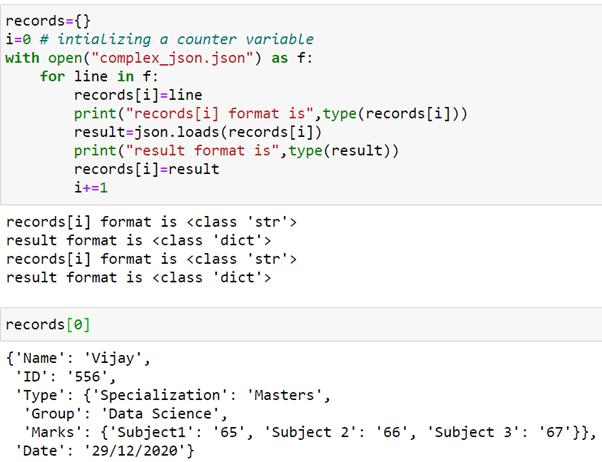
Task: Click the 'json.loads(records[i])' code
Action: 228,132
